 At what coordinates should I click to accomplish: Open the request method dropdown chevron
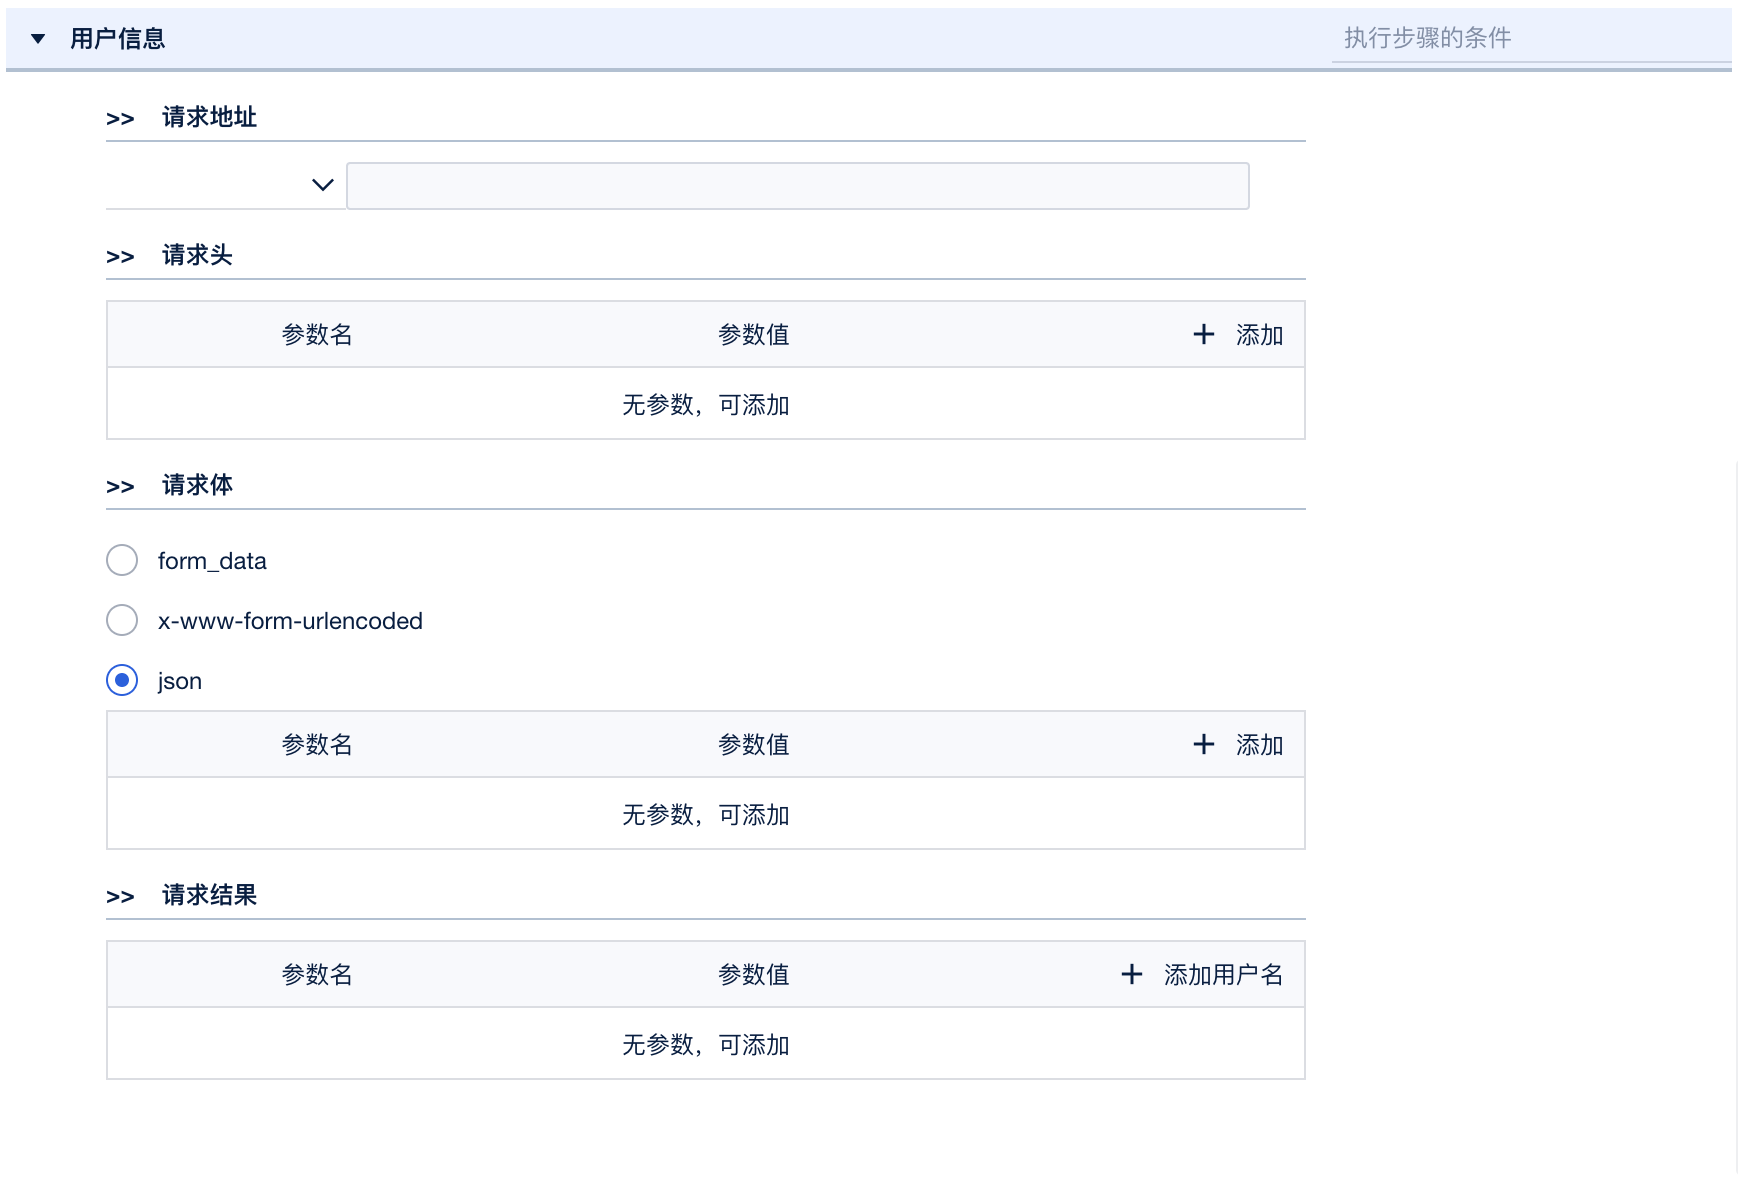[x=322, y=185]
